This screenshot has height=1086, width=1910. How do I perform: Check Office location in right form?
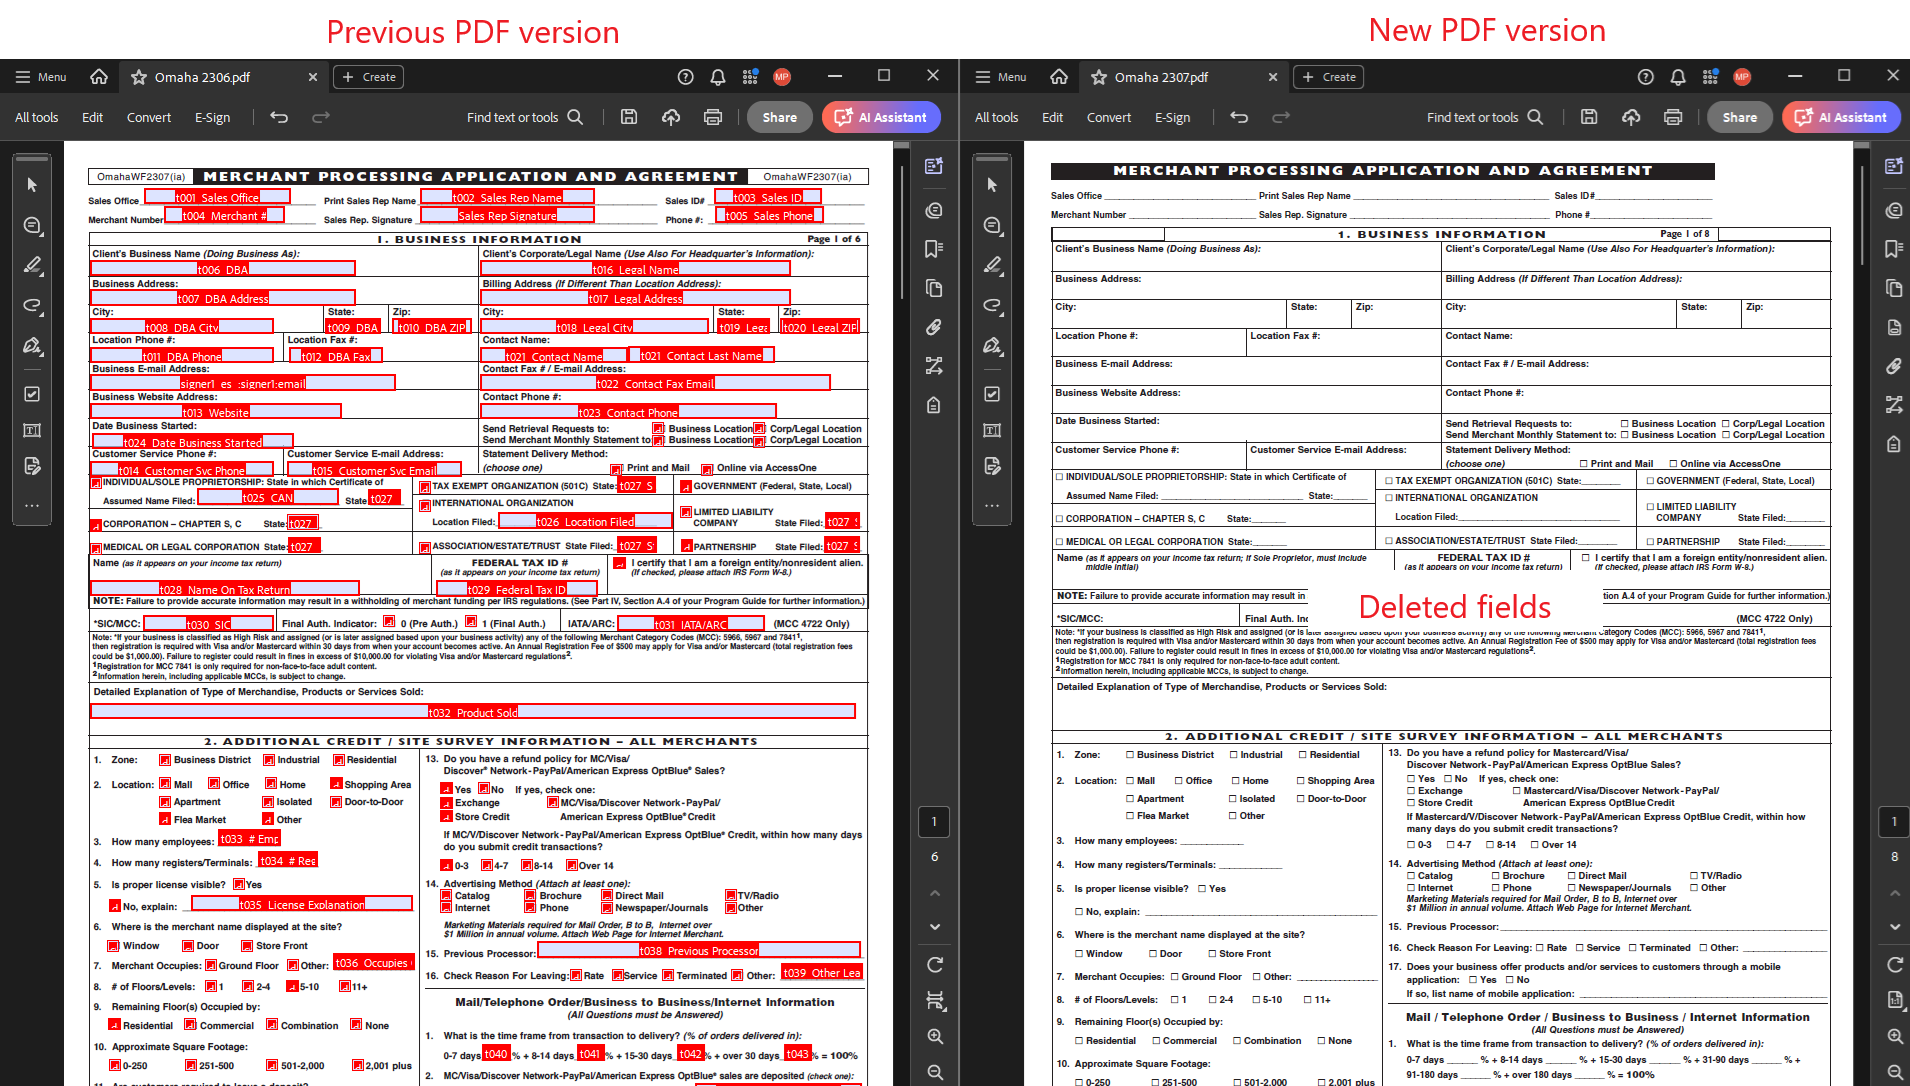pyautogui.click(x=1179, y=781)
